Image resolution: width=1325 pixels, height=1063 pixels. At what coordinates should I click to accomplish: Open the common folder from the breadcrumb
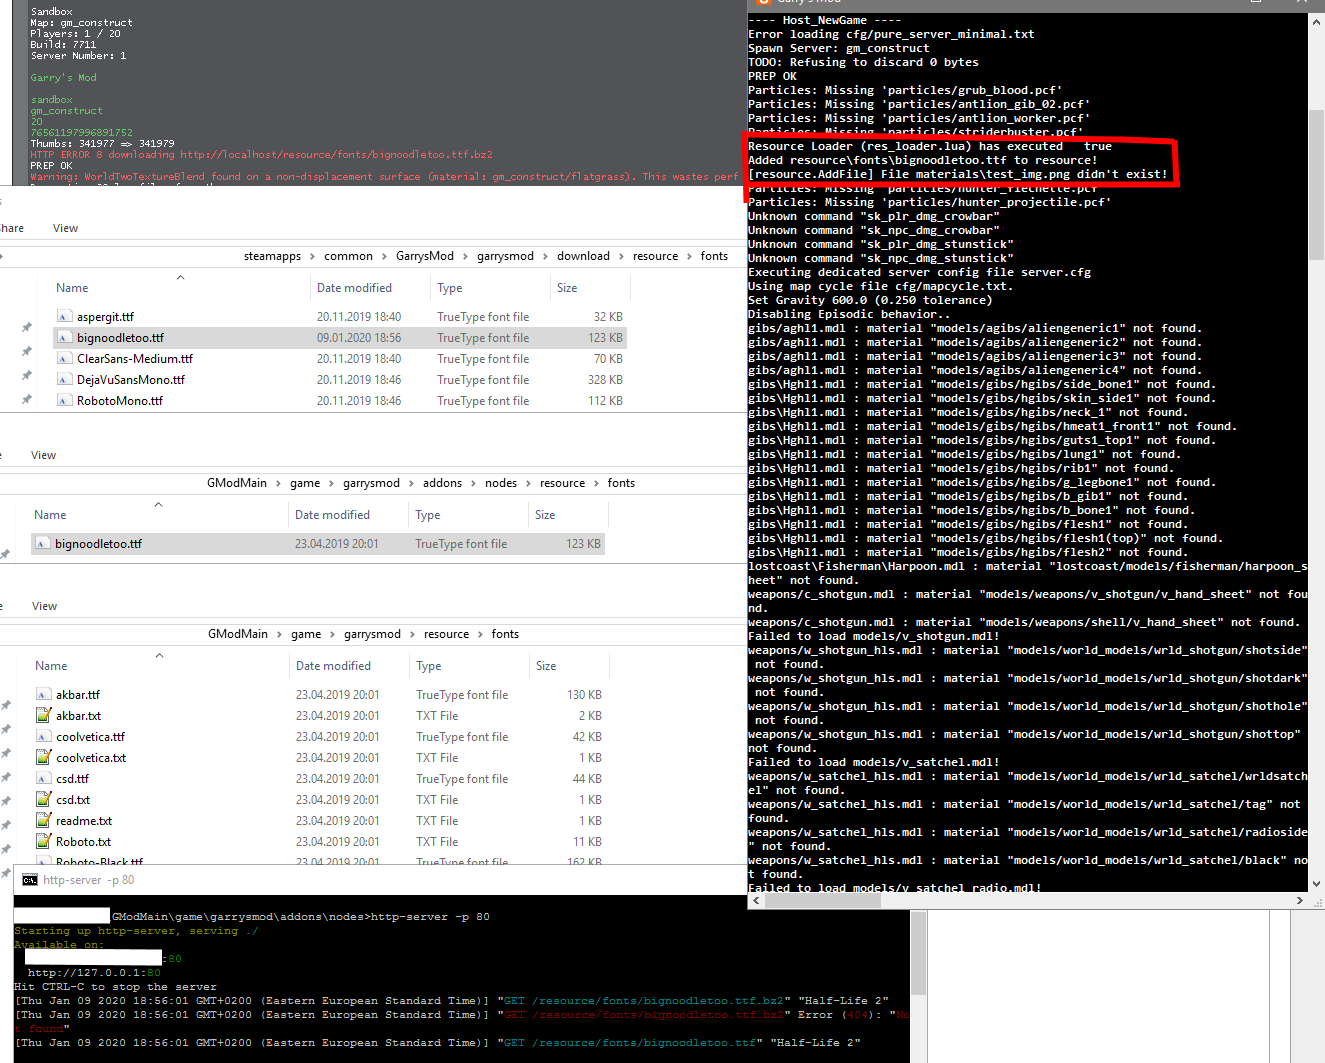click(348, 255)
